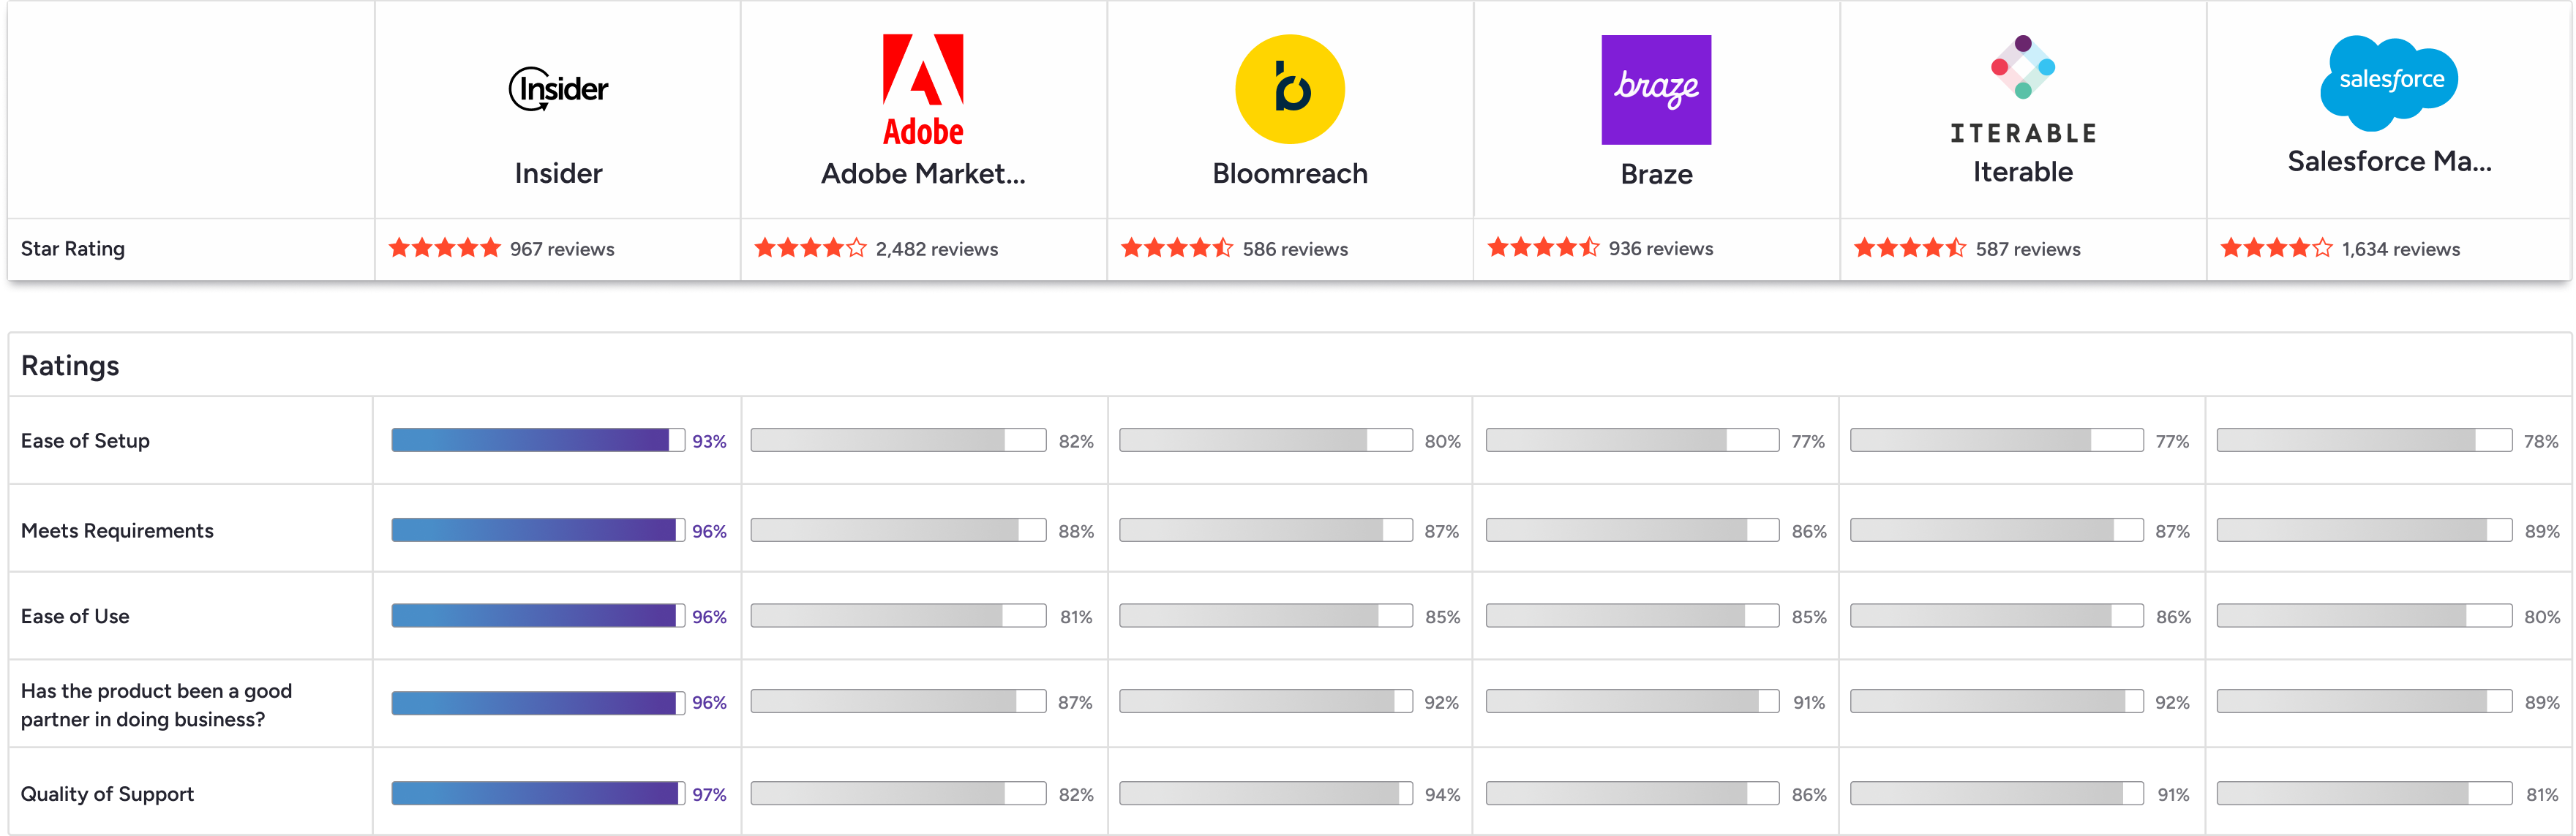Image resolution: width=2576 pixels, height=836 pixels.
Task: Click Bloomreach's 94% Quality of Support bar
Action: point(1265,794)
